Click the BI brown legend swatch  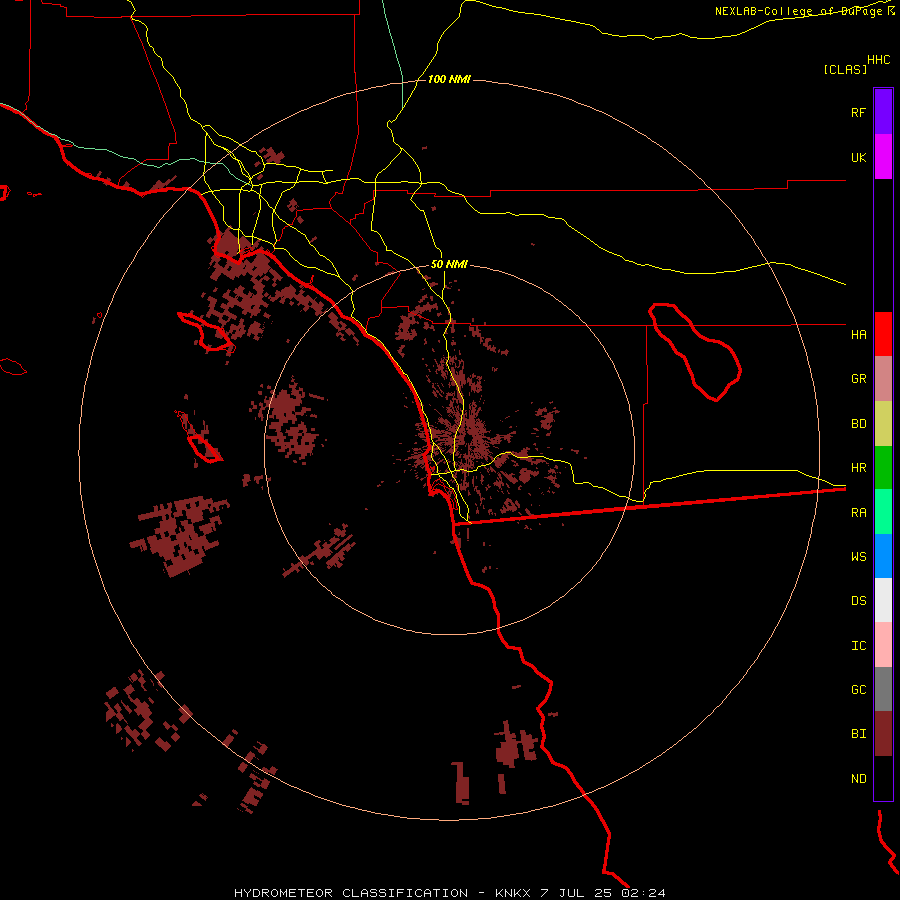tap(883, 734)
